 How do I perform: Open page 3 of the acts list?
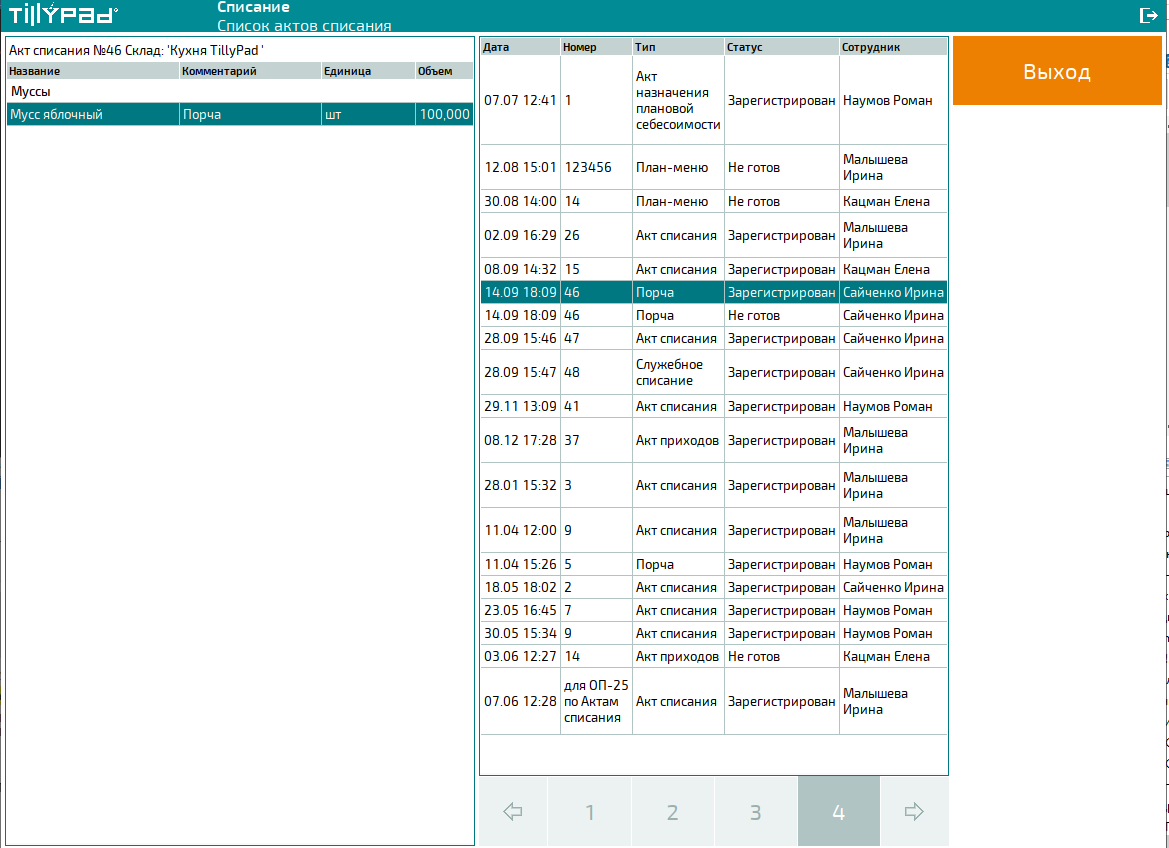(755, 811)
